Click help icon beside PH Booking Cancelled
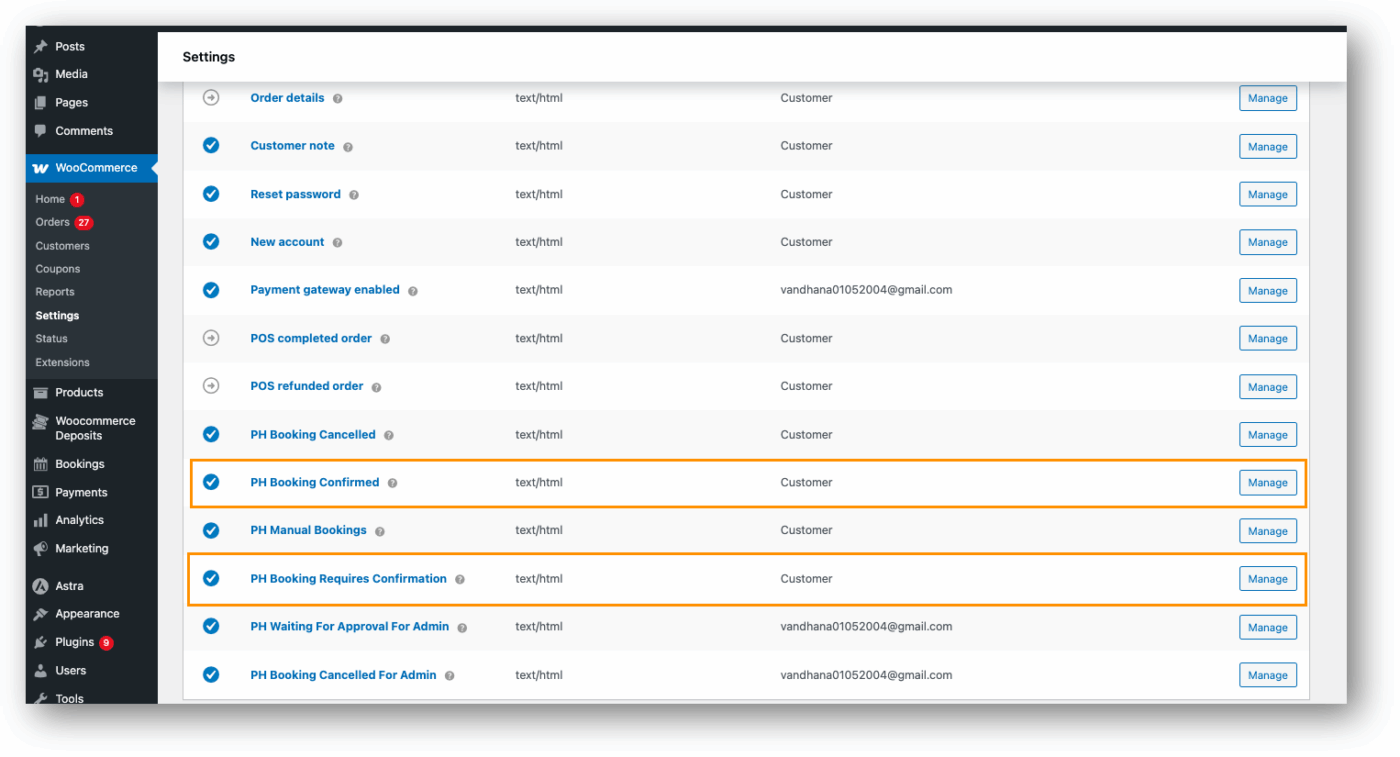Viewport: 1400px width, 757px height. pos(389,435)
